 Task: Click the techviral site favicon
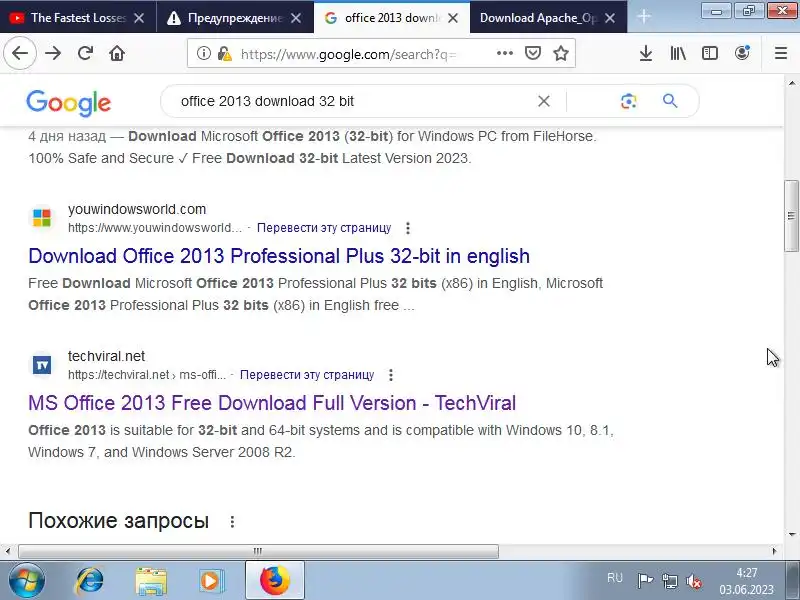click(42, 365)
